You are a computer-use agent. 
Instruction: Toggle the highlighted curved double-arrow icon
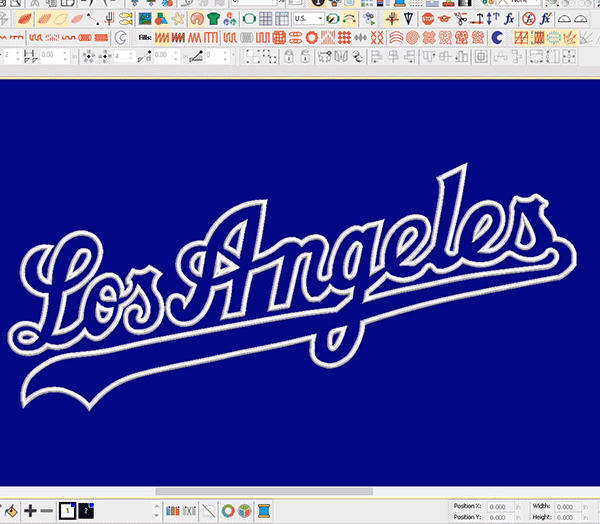coord(349,19)
